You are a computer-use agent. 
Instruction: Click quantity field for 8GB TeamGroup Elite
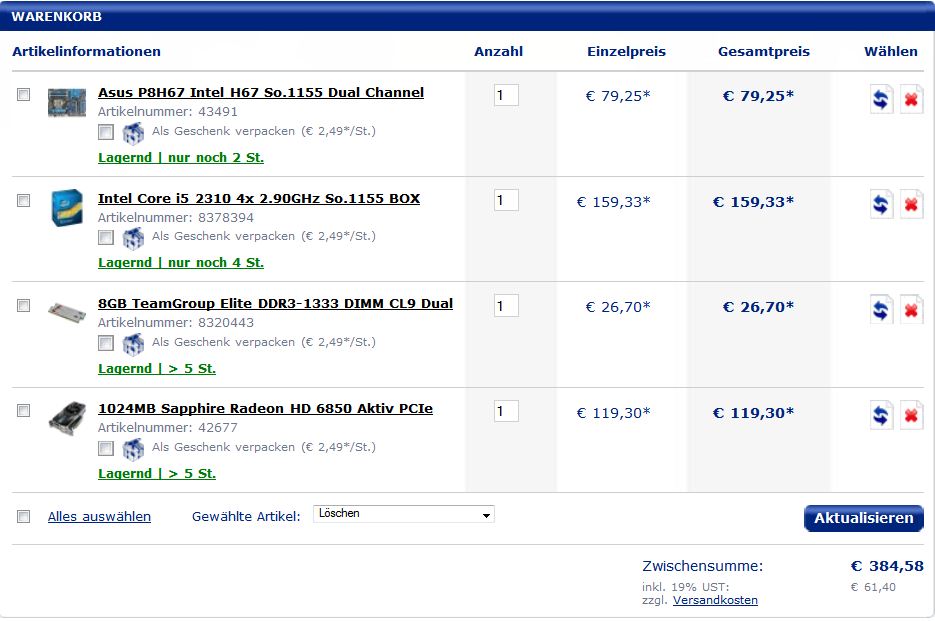tap(506, 305)
